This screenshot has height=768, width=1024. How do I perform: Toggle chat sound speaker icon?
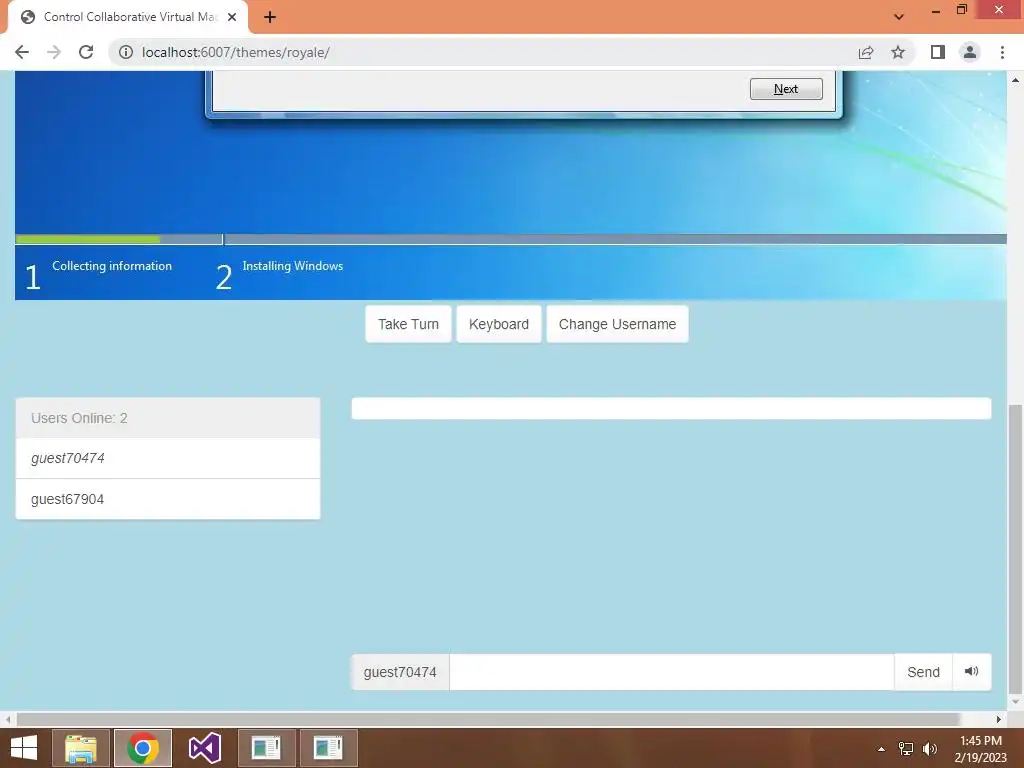[972, 671]
